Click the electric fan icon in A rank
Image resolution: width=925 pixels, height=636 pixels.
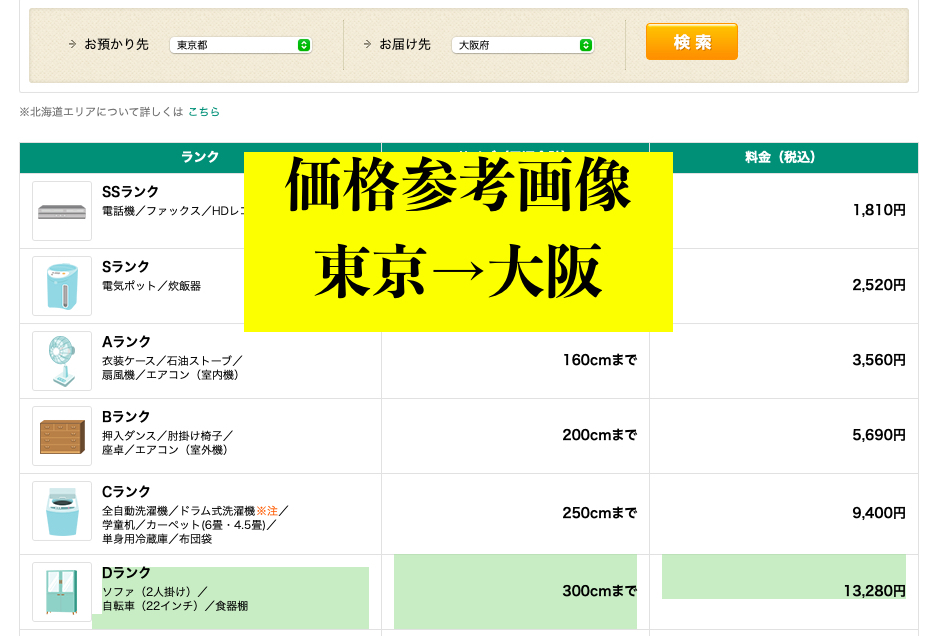click(62, 361)
